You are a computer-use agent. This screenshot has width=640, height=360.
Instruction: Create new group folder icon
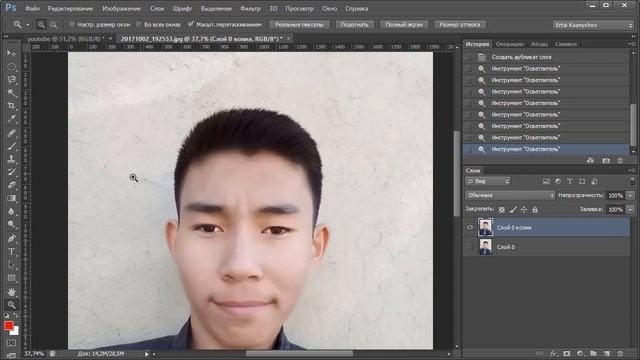[x=593, y=353]
